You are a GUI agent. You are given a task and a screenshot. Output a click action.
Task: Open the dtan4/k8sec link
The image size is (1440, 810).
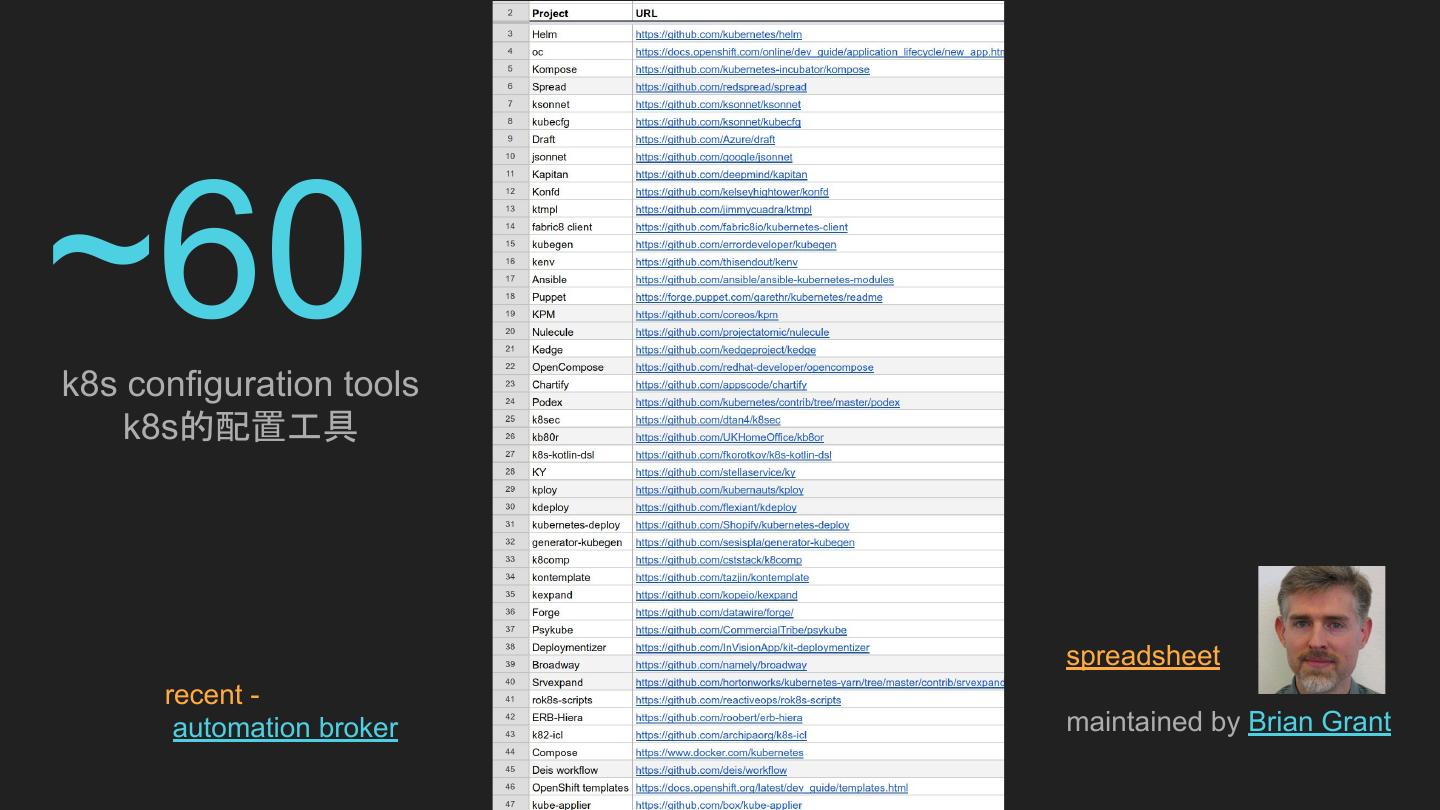708,420
